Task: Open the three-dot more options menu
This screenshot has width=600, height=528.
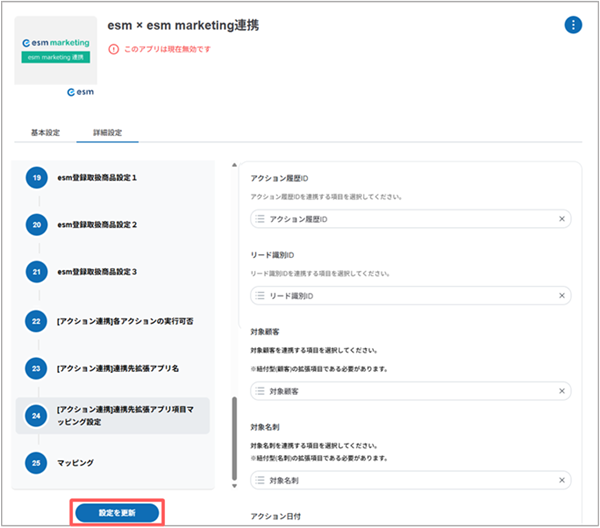Action: point(573,25)
